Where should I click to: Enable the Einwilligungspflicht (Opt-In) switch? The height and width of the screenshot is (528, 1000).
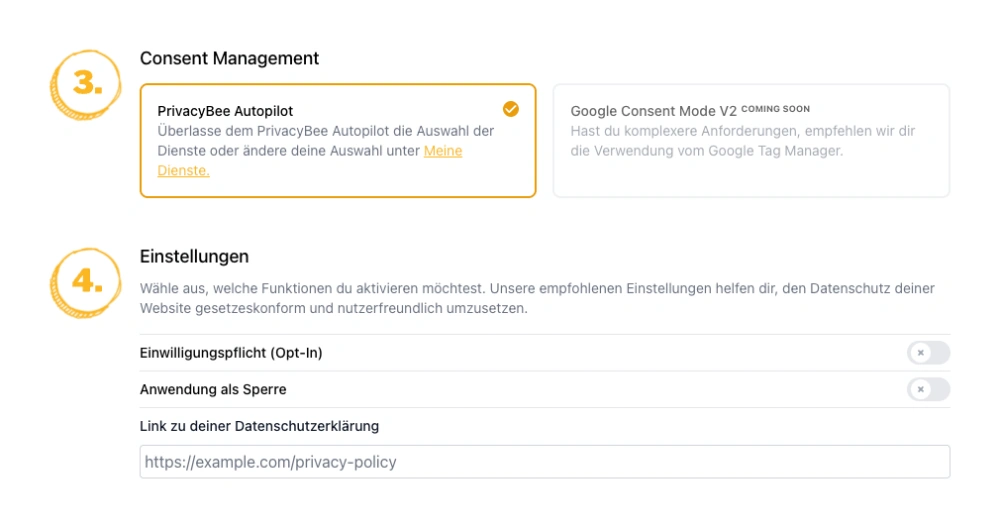point(928,353)
